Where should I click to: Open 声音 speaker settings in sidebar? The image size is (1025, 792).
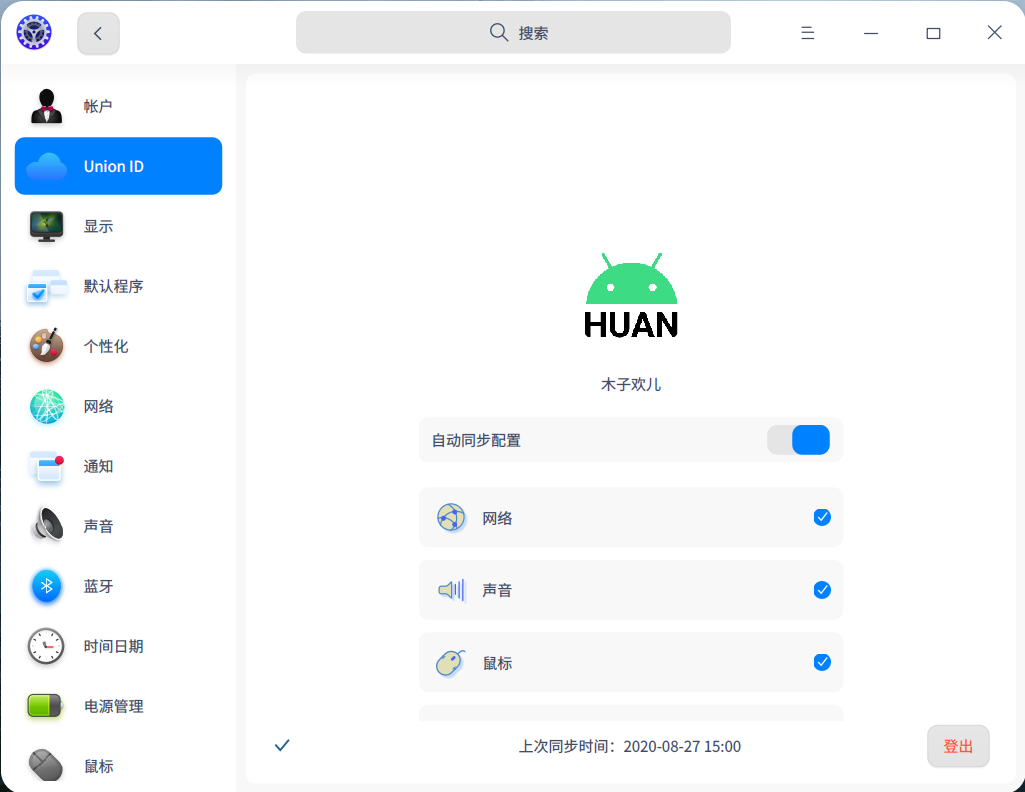tap(118, 526)
